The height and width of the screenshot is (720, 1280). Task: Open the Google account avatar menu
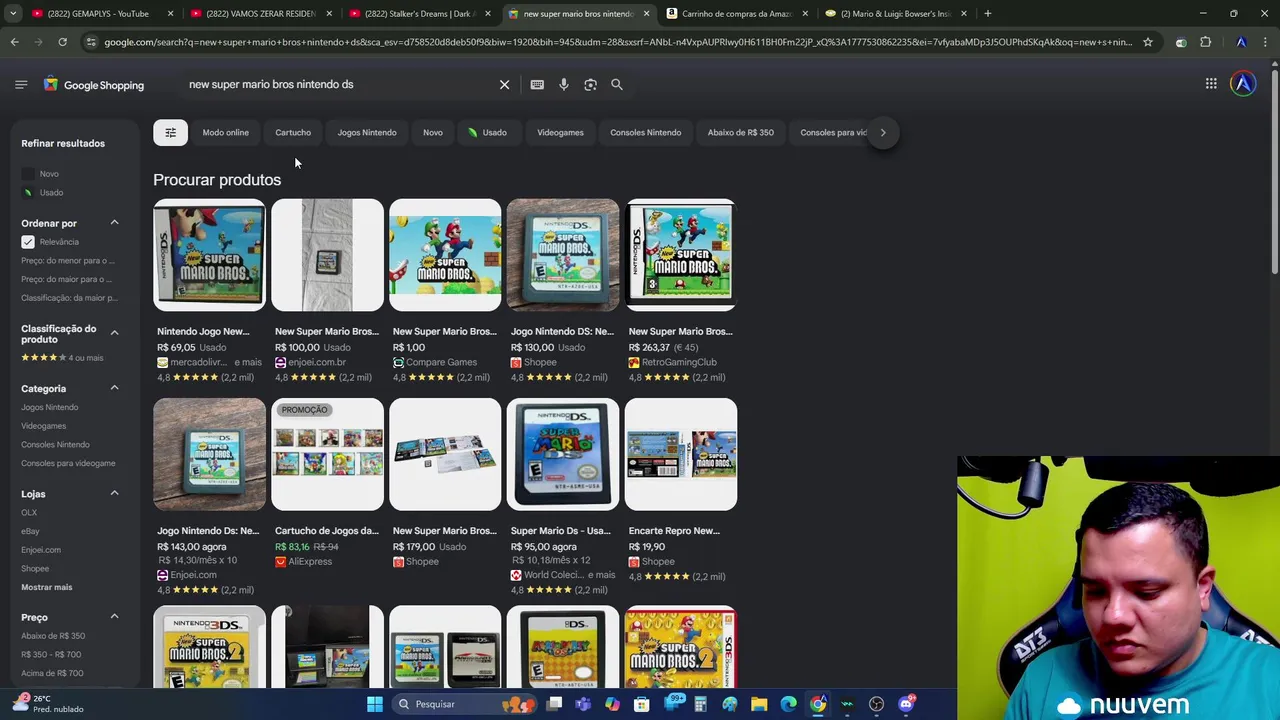point(1243,84)
